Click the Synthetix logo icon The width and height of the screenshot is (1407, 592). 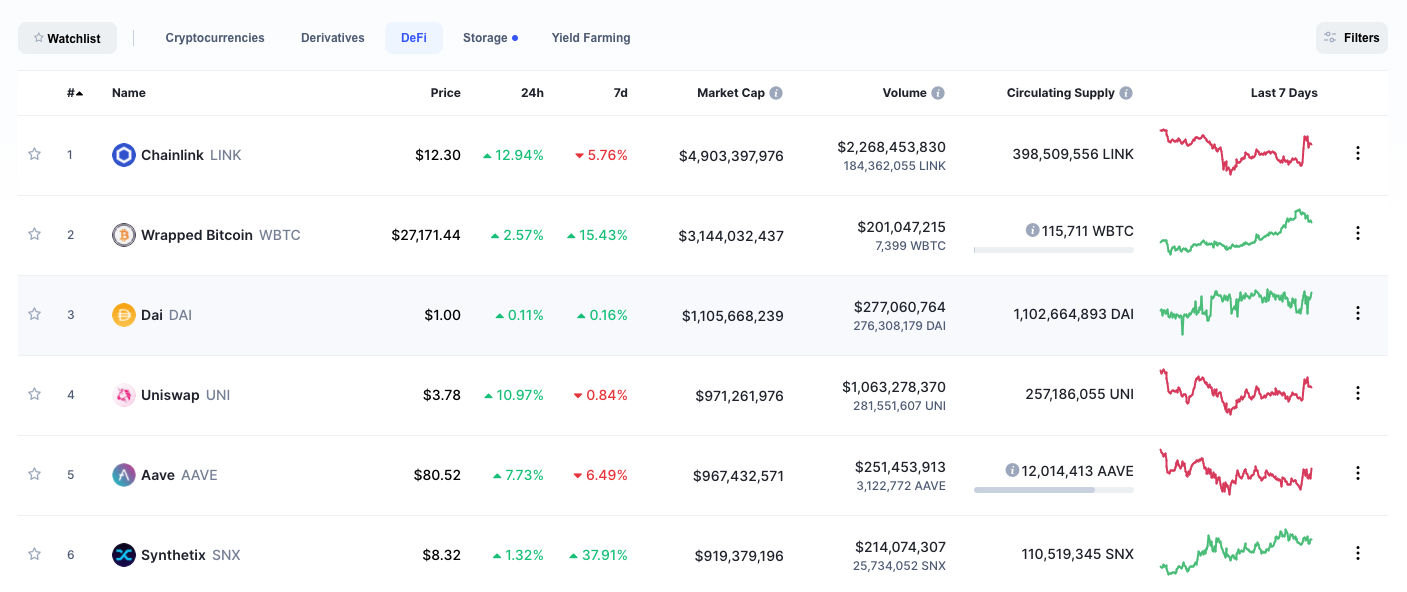[124, 555]
